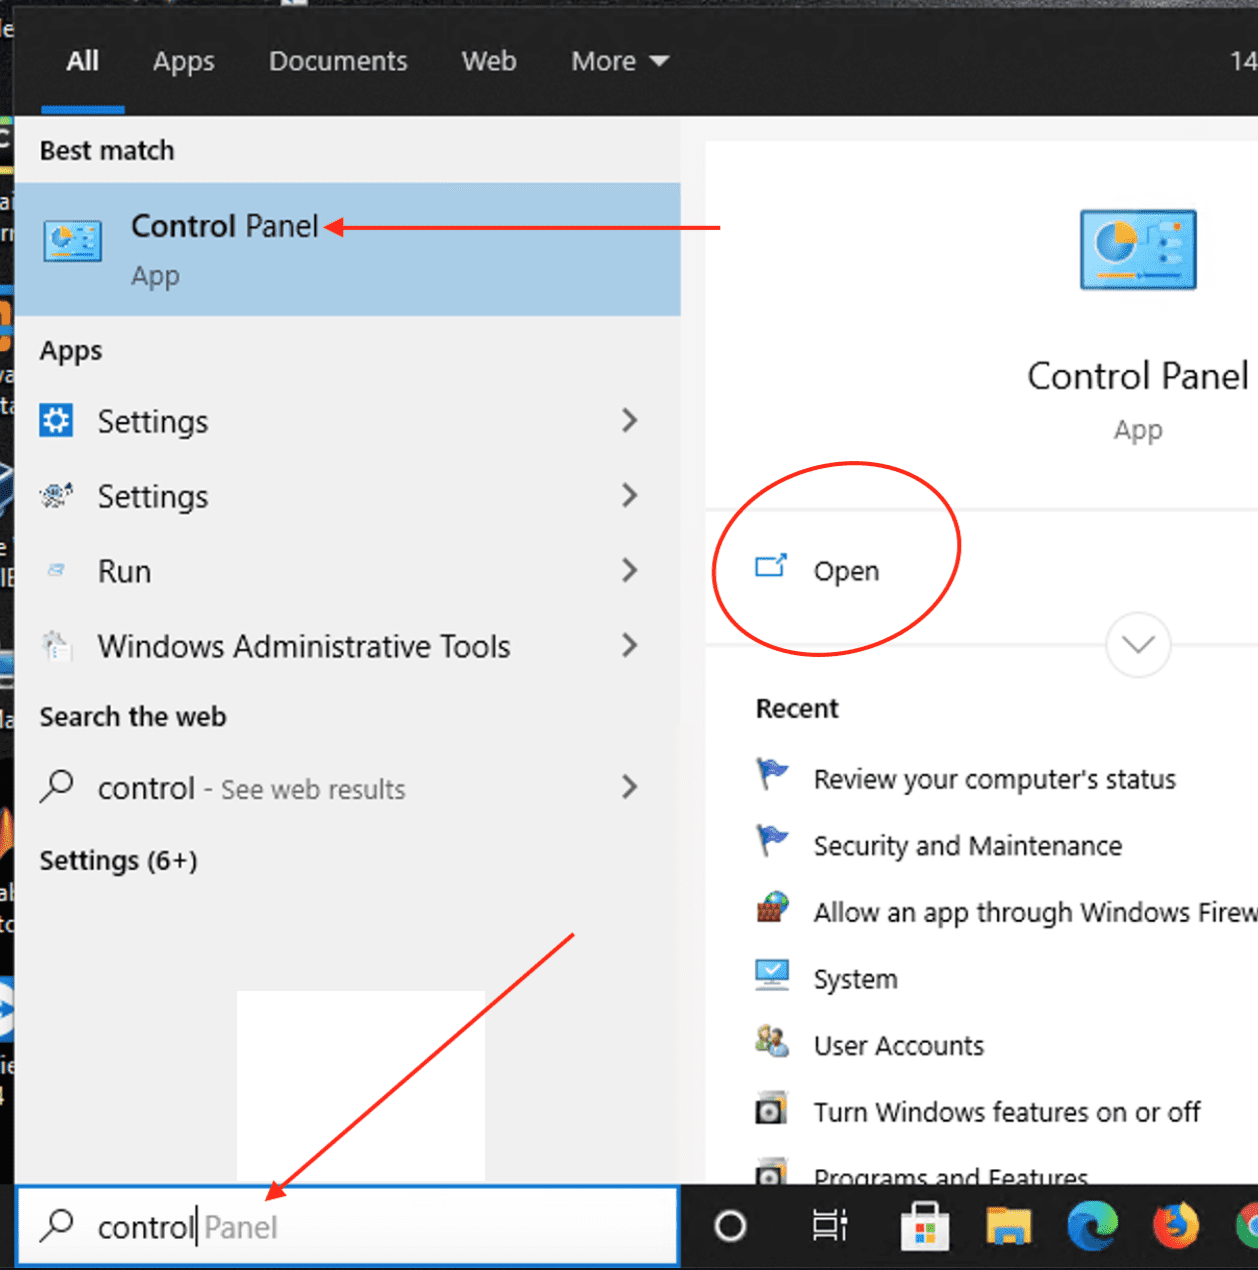This screenshot has width=1258, height=1270.
Task: Select the Control Panel best match result
Action: 347,249
